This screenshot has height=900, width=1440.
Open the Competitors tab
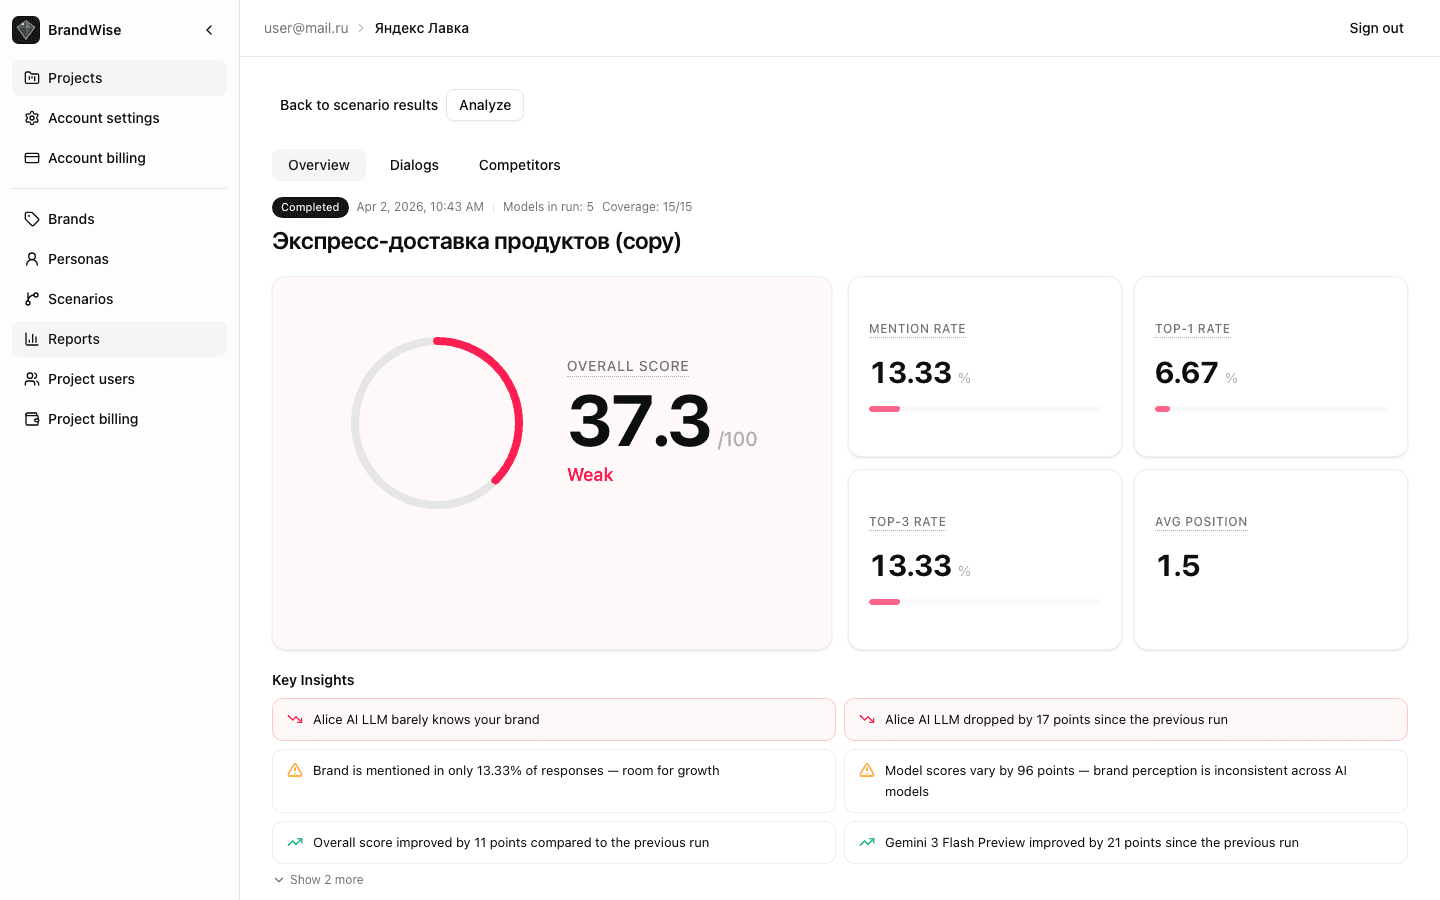pyautogui.click(x=519, y=164)
